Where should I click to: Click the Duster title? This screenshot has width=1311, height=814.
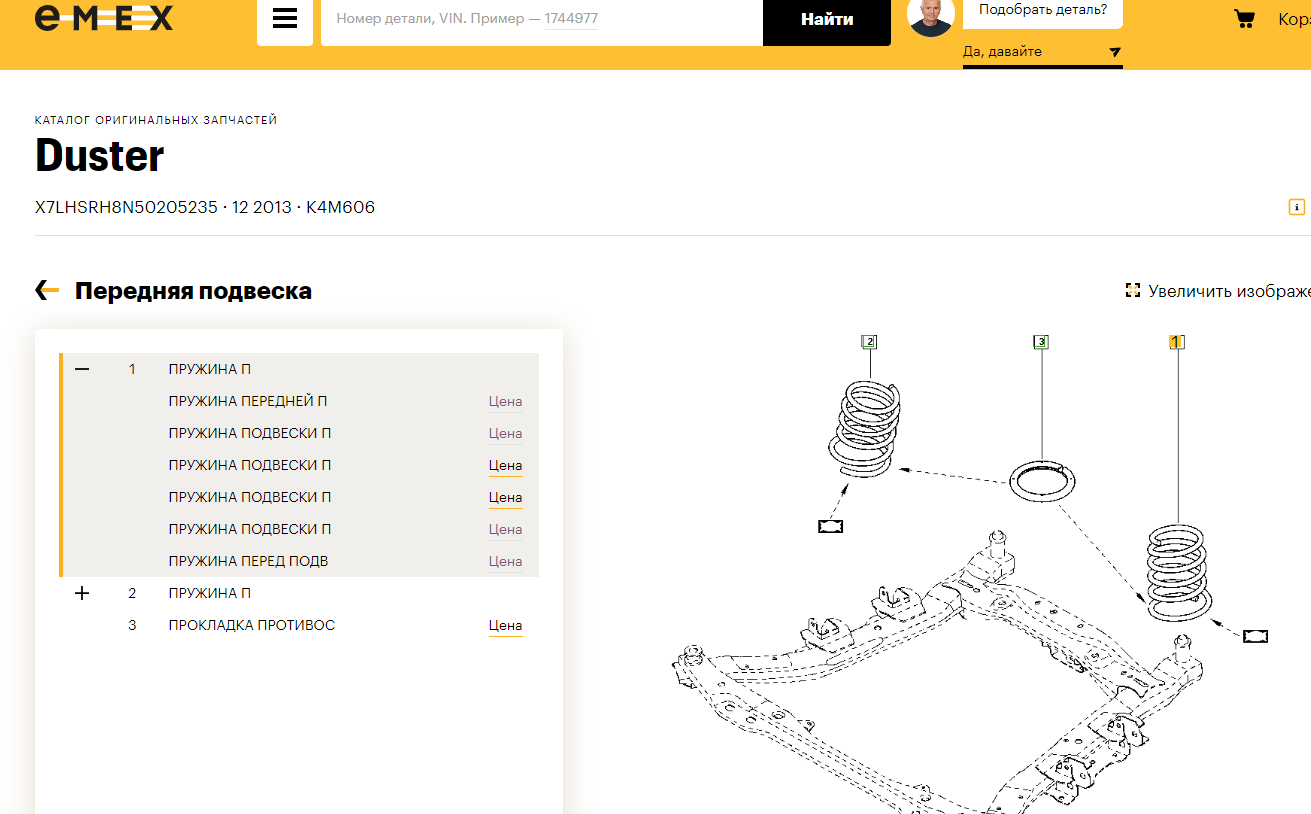tap(99, 156)
